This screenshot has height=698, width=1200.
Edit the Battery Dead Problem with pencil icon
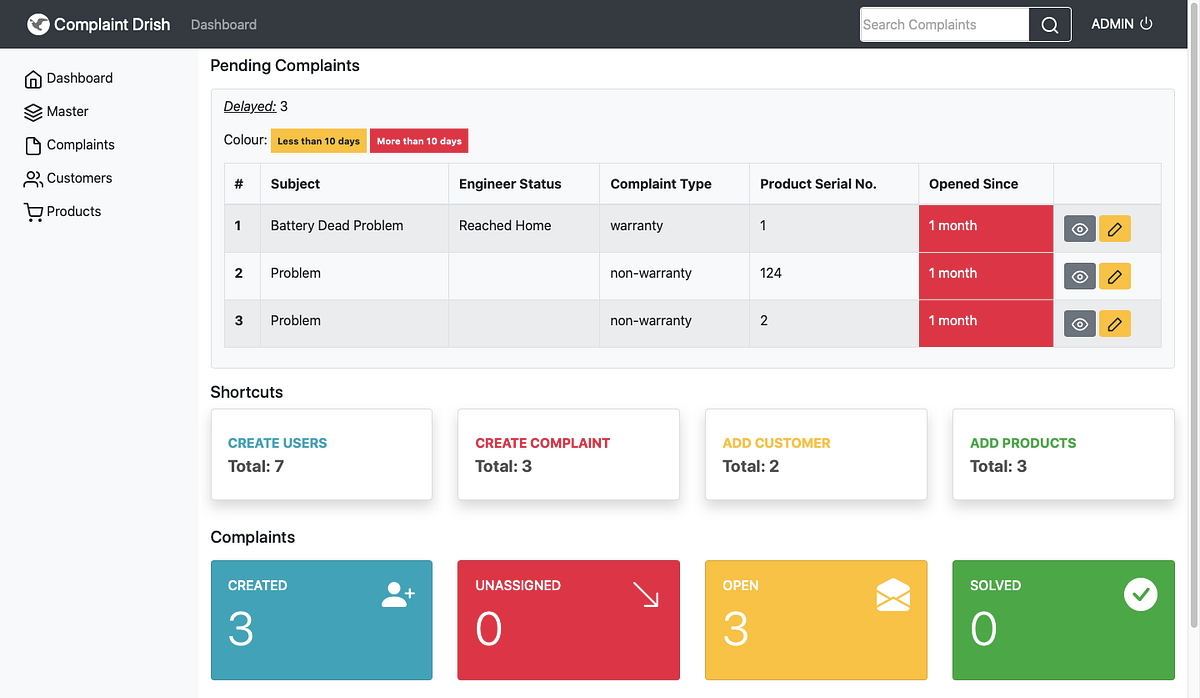1115,228
